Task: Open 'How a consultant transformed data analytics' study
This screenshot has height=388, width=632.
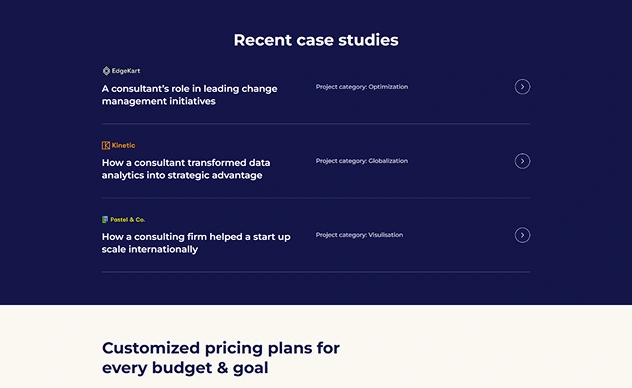Action: point(186,169)
